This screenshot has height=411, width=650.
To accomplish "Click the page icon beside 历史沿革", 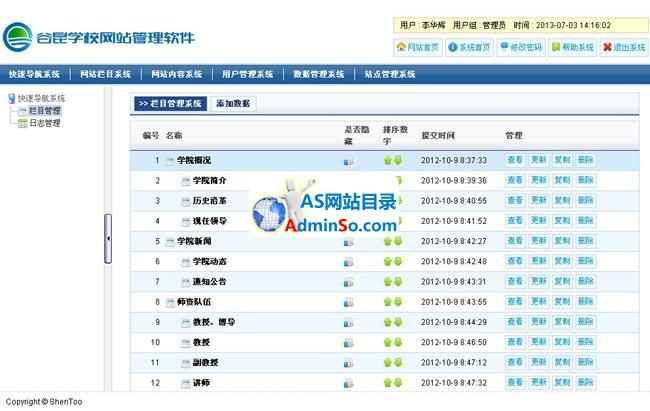I will tap(186, 202).
